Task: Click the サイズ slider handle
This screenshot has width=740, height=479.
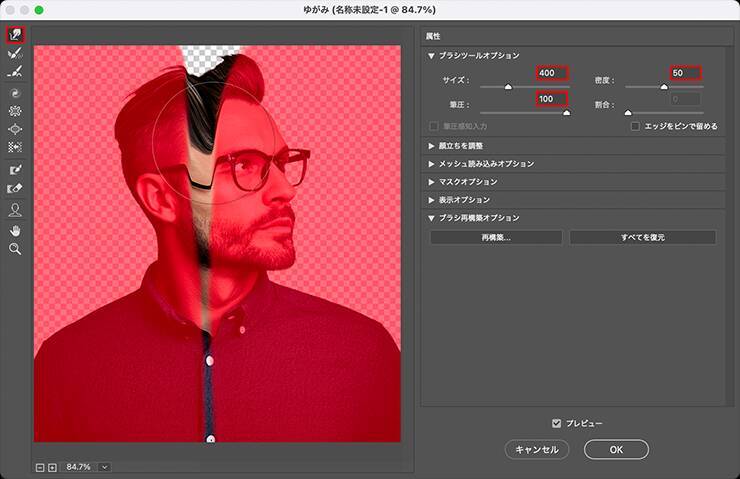Action: click(x=507, y=88)
